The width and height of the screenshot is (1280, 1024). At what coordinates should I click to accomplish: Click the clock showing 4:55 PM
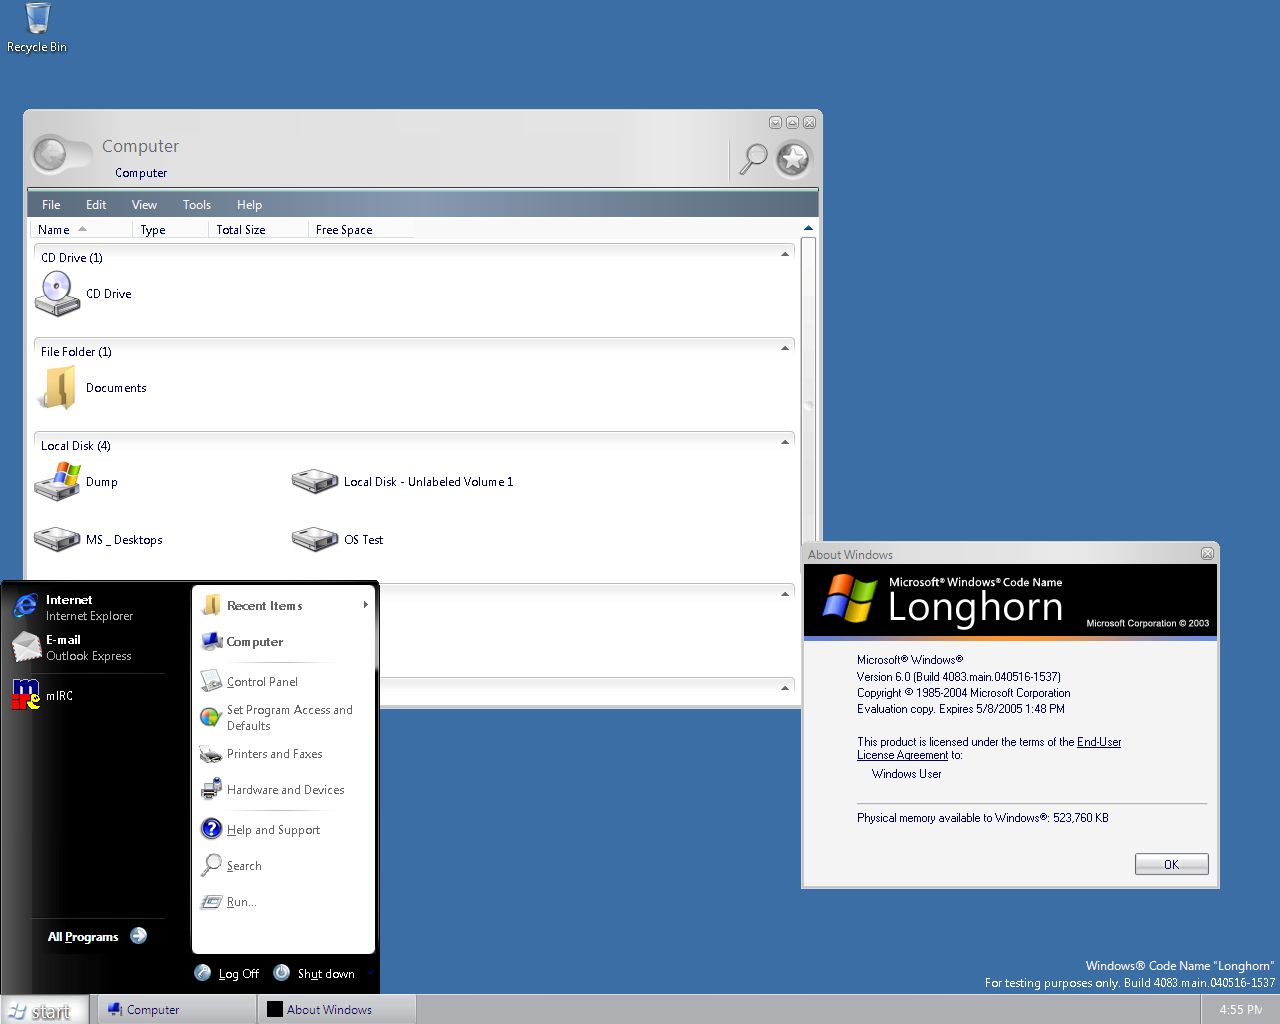(x=1240, y=1010)
